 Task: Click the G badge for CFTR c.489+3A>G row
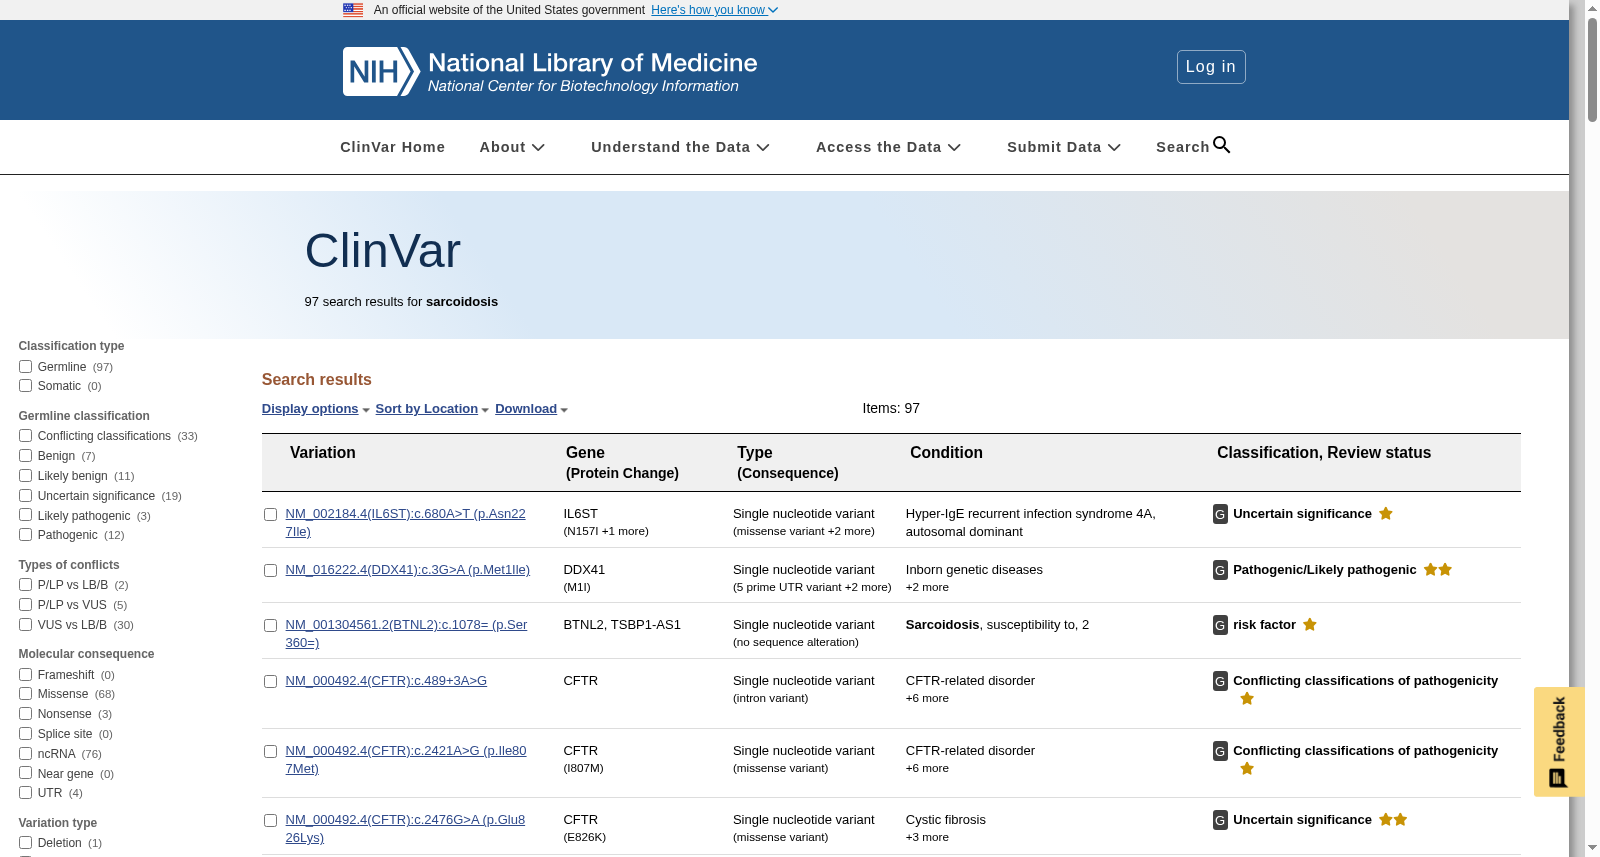[x=1220, y=681]
